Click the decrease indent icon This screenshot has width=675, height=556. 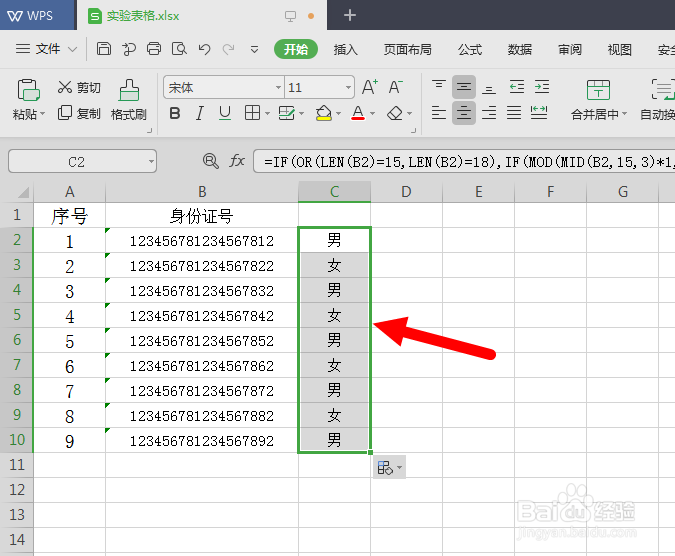pyautogui.click(x=517, y=87)
